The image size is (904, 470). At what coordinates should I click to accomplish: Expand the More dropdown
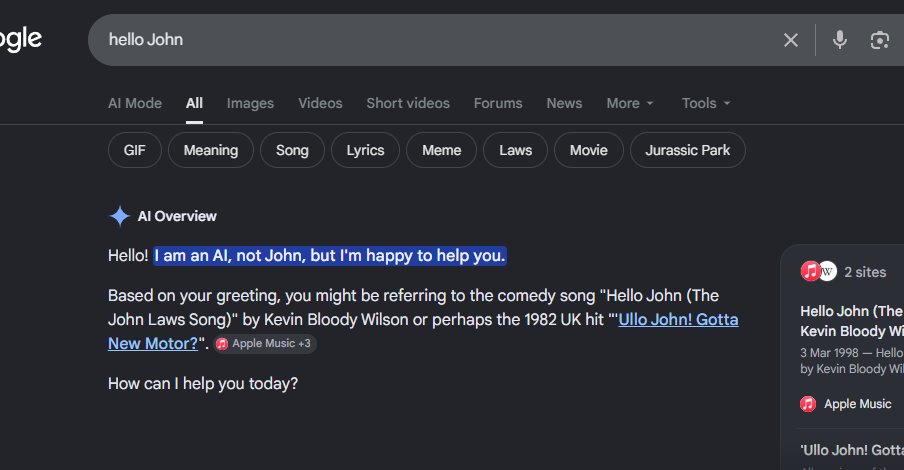(x=630, y=103)
